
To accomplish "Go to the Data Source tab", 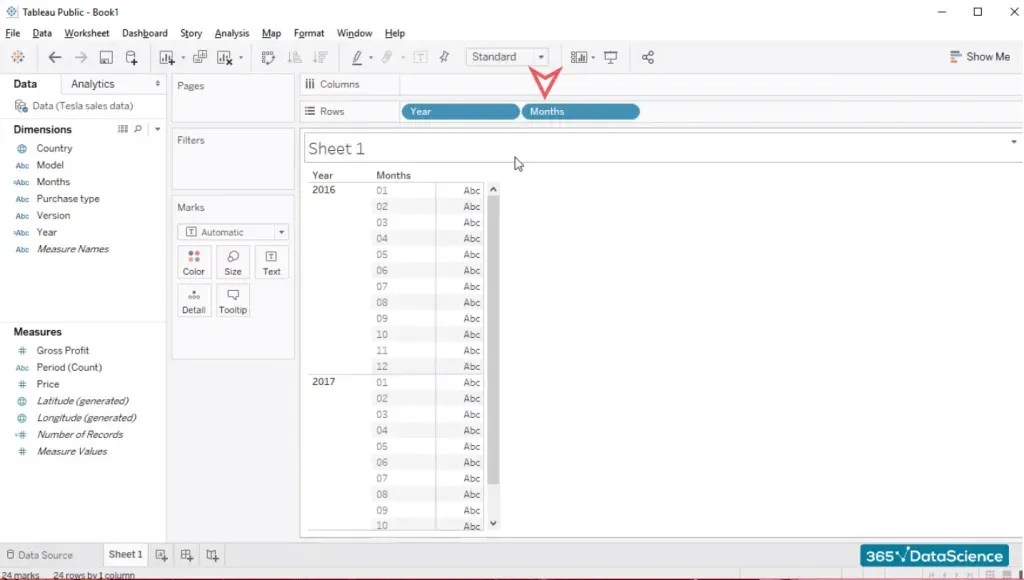I will tap(45, 554).
